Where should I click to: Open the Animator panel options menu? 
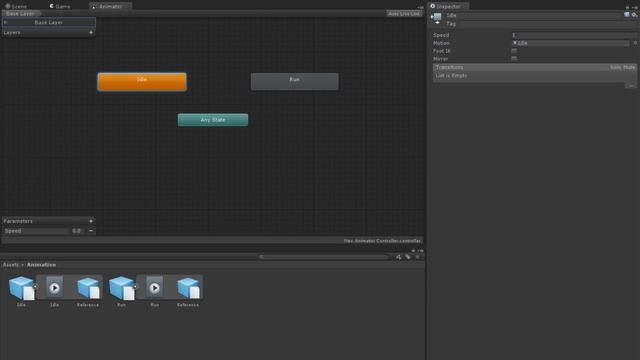(x=420, y=7)
